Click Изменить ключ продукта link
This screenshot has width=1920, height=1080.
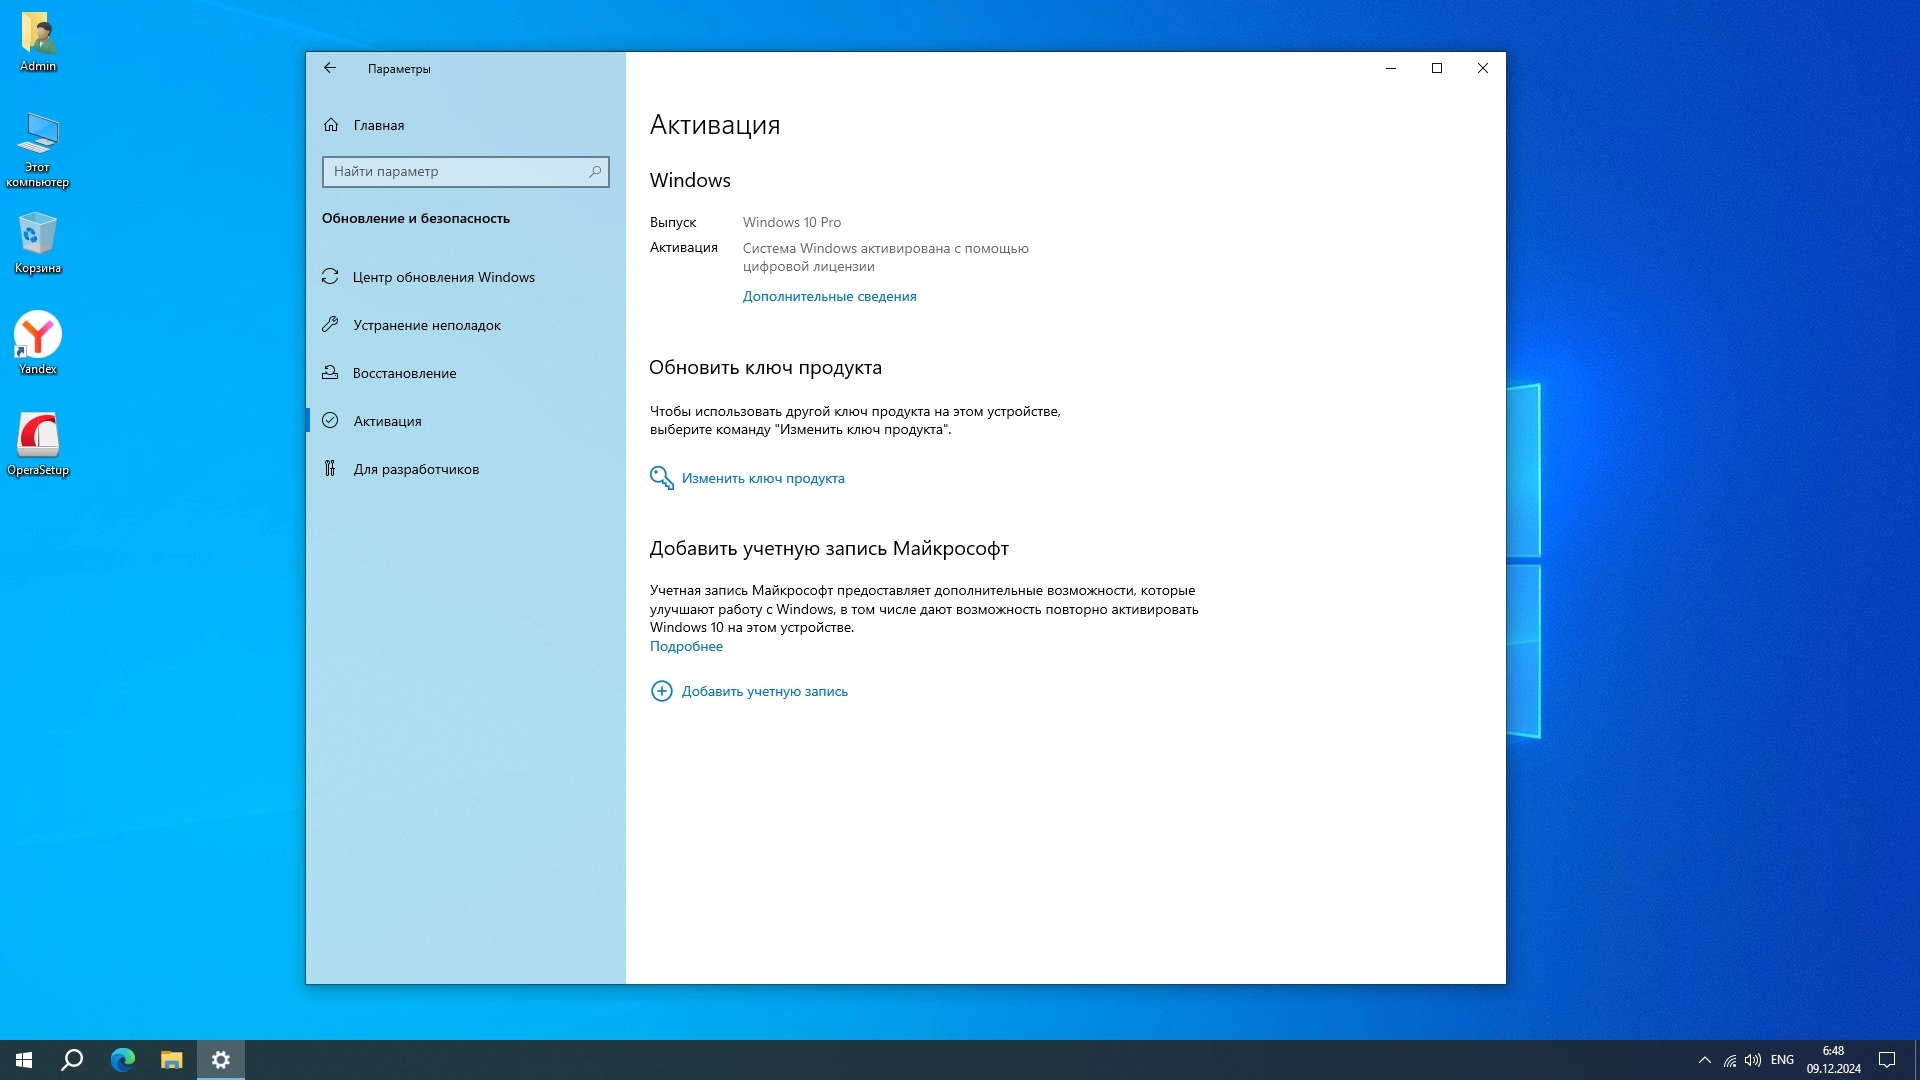pyautogui.click(x=762, y=478)
